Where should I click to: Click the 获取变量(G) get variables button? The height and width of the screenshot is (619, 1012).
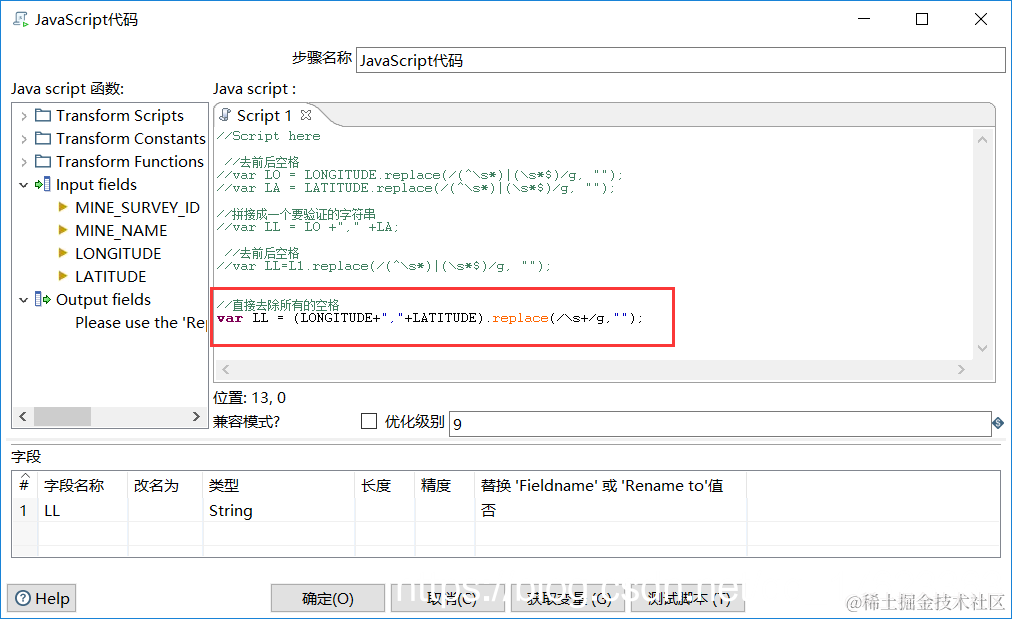pyautogui.click(x=568, y=598)
